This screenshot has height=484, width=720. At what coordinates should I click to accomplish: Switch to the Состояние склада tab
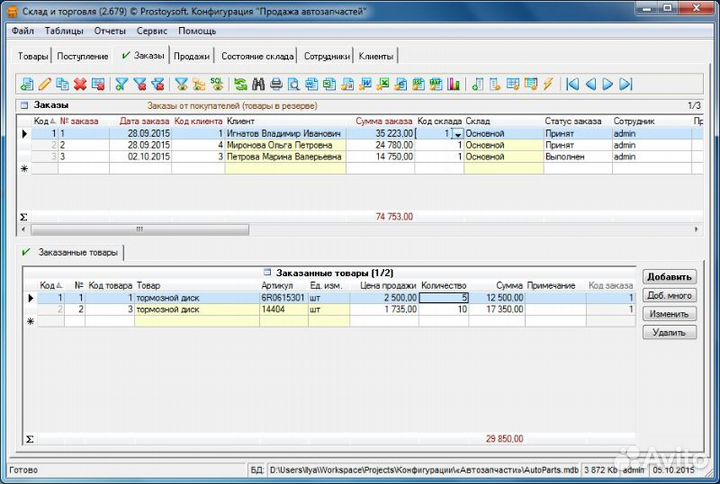click(x=257, y=56)
